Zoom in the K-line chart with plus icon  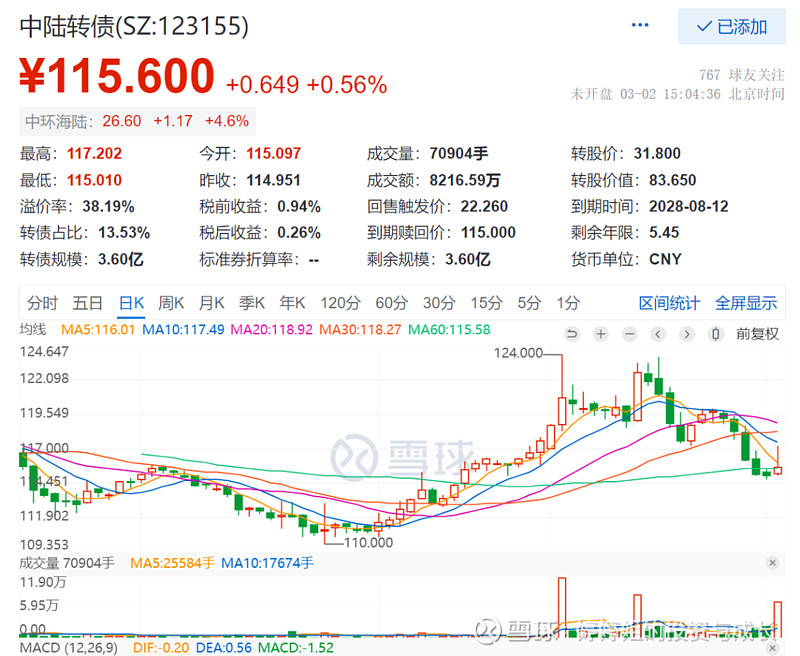[601, 334]
